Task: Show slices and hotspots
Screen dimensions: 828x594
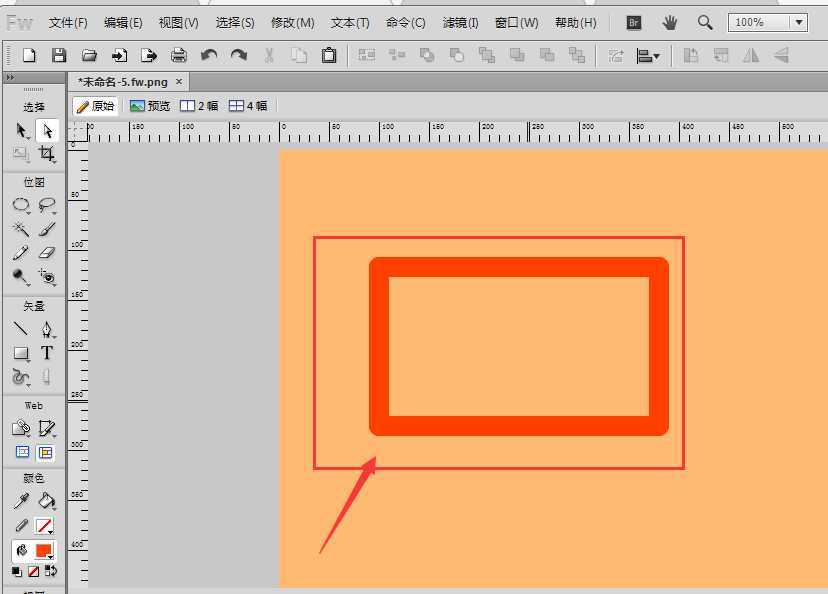Action: 46,453
